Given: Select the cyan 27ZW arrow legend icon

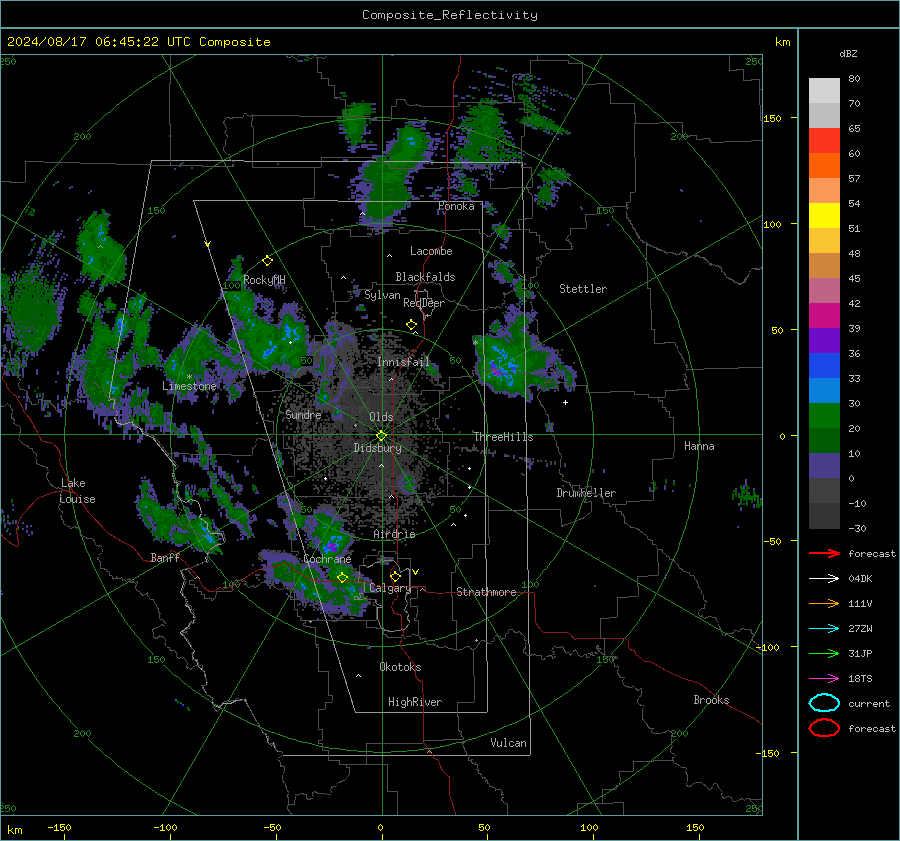Looking at the screenshot, I should [824, 629].
